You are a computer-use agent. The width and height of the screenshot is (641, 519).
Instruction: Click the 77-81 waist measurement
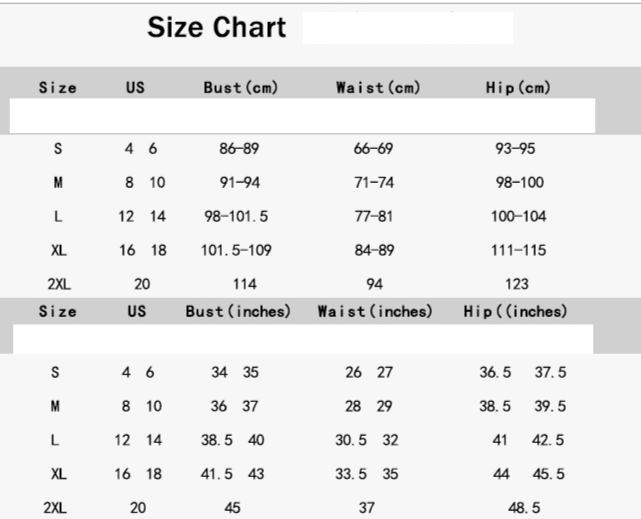(x=373, y=216)
